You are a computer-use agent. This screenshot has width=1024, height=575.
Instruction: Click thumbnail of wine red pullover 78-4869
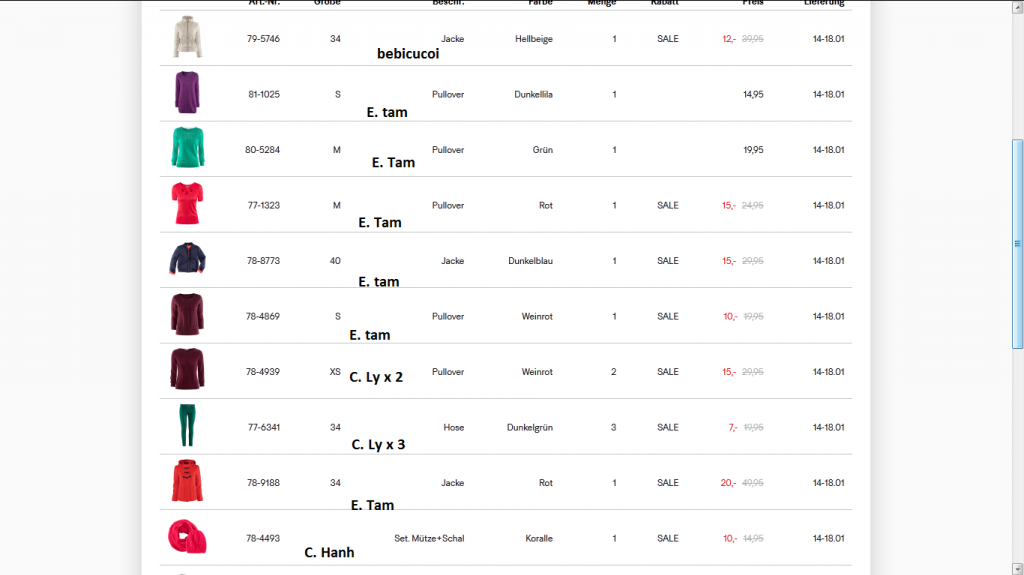click(x=187, y=315)
